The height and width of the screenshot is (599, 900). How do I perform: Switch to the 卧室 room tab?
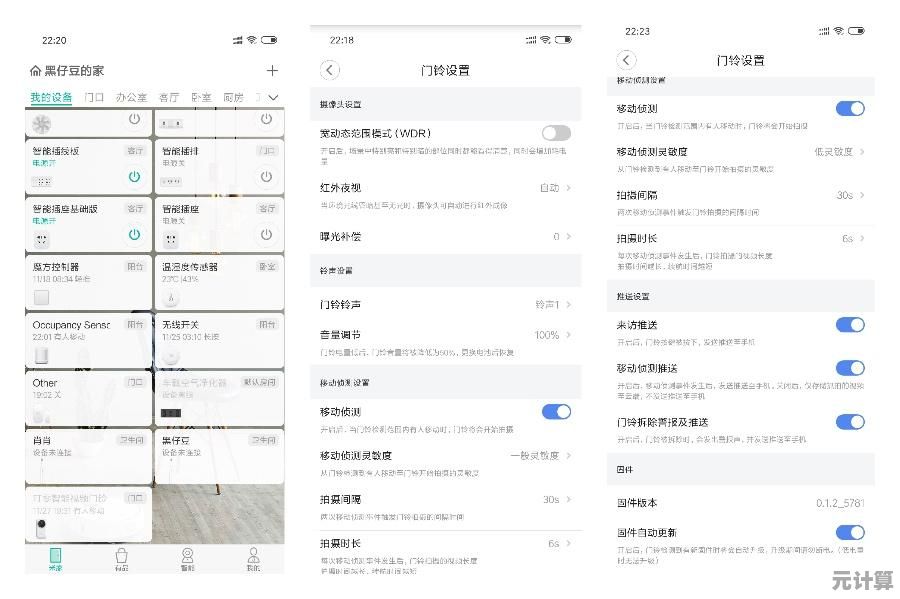coord(201,98)
